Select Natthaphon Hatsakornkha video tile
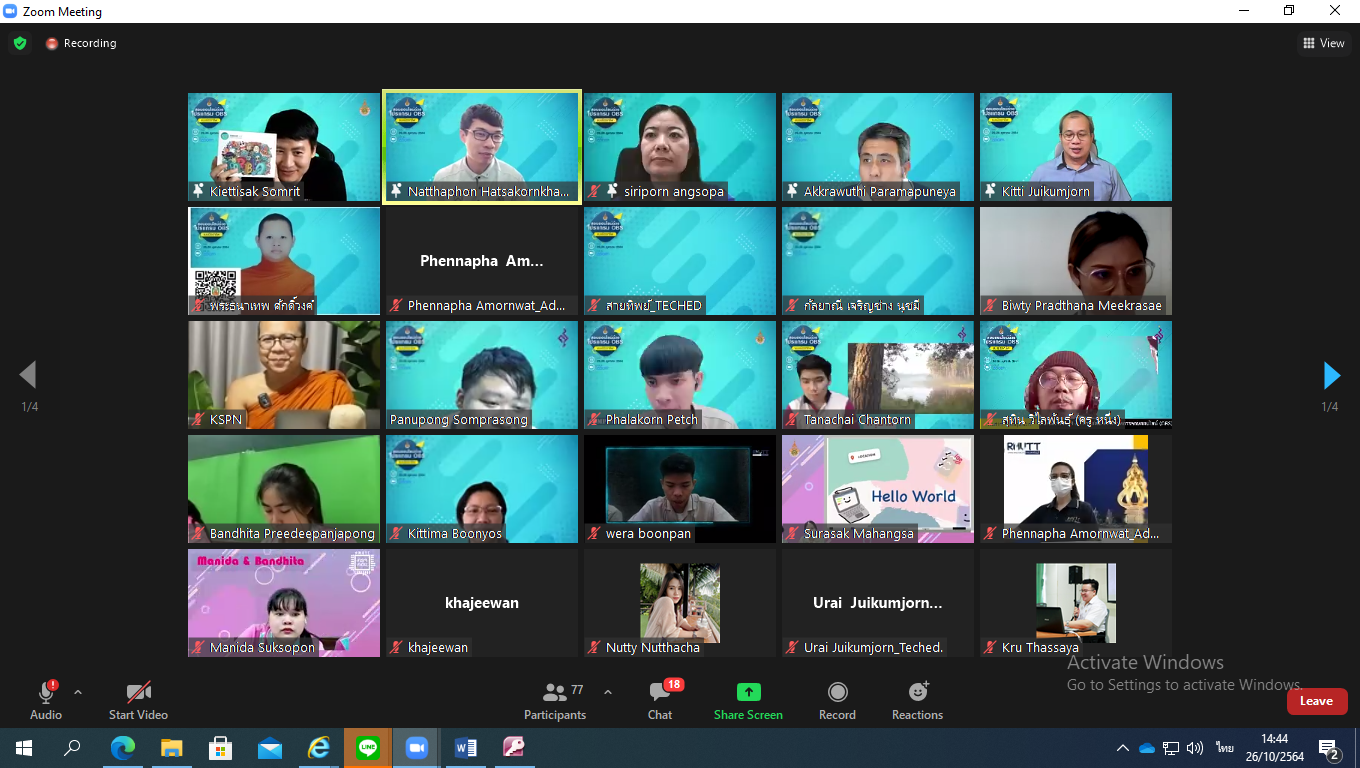Screen dimensions: 1360x768 [482, 147]
